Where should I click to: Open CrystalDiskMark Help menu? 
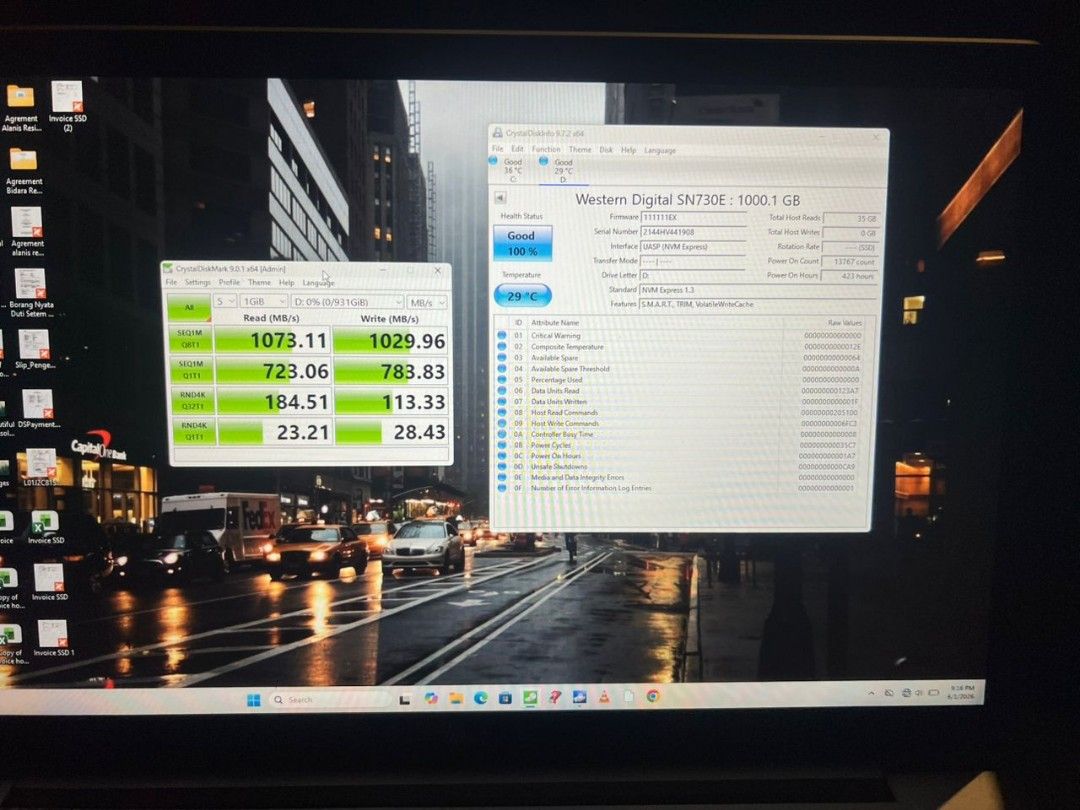287,282
